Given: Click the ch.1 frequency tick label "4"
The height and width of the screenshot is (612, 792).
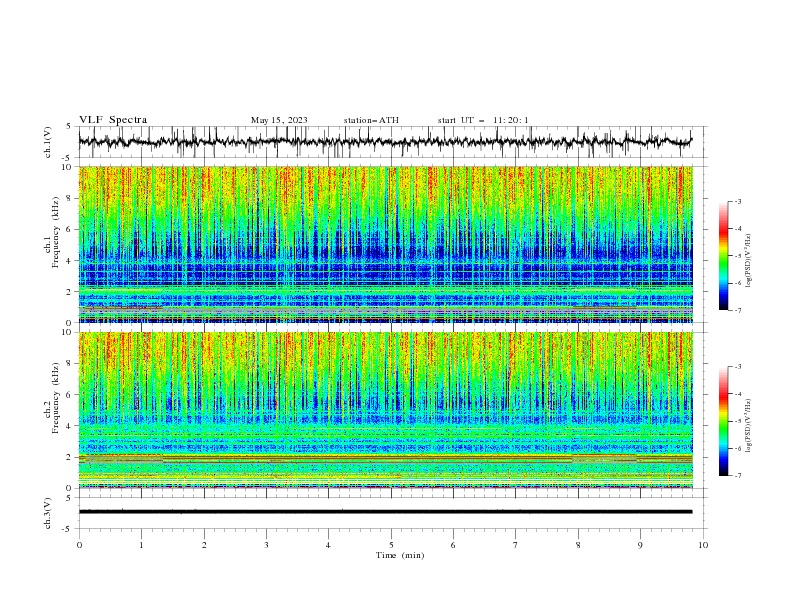Looking at the screenshot, I should 70,261.
